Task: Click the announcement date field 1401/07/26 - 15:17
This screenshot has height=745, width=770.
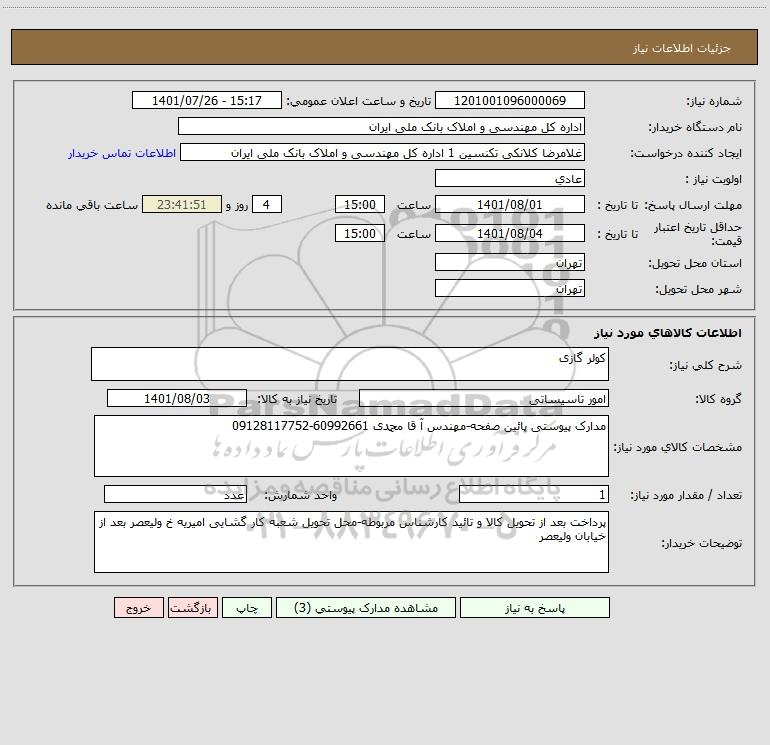Action: click(207, 100)
